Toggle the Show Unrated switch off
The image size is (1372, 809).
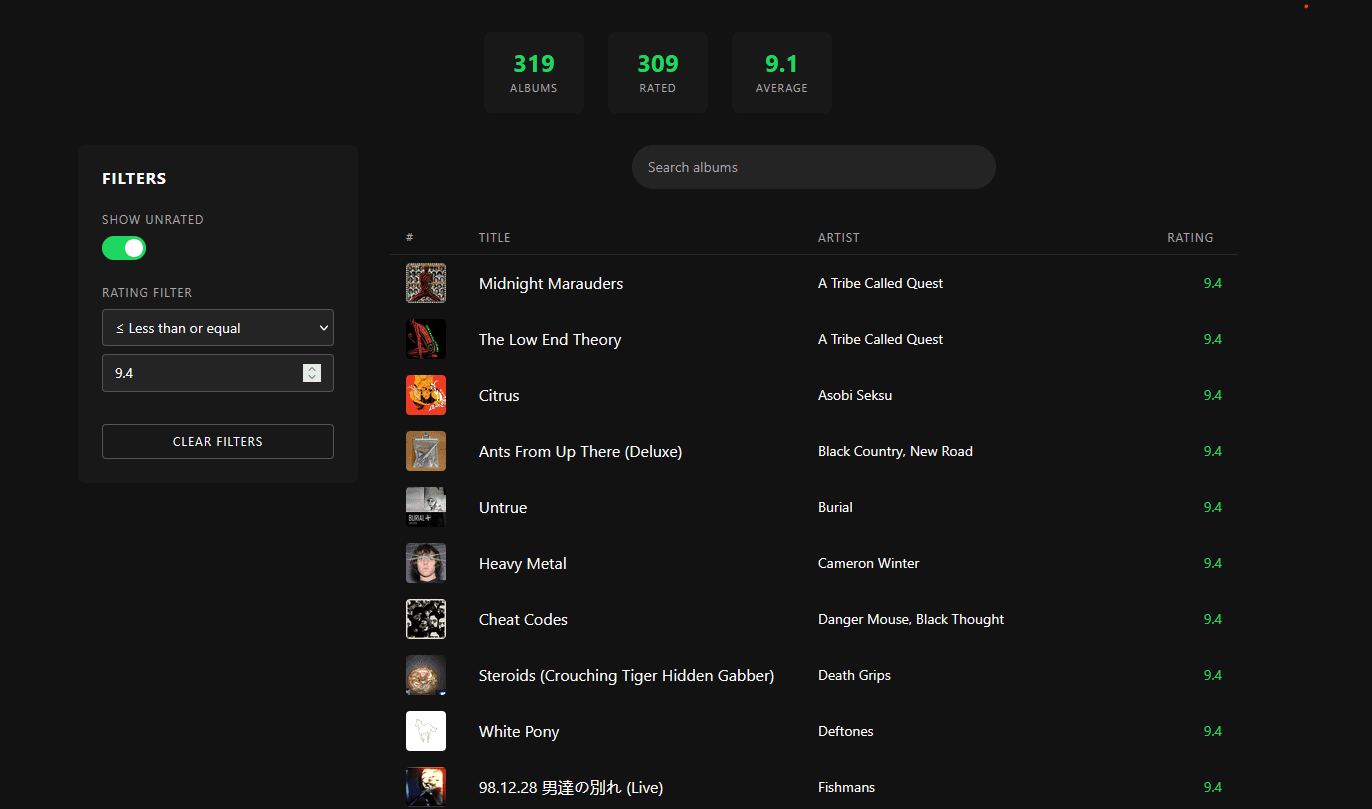pyautogui.click(x=124, y=248)
